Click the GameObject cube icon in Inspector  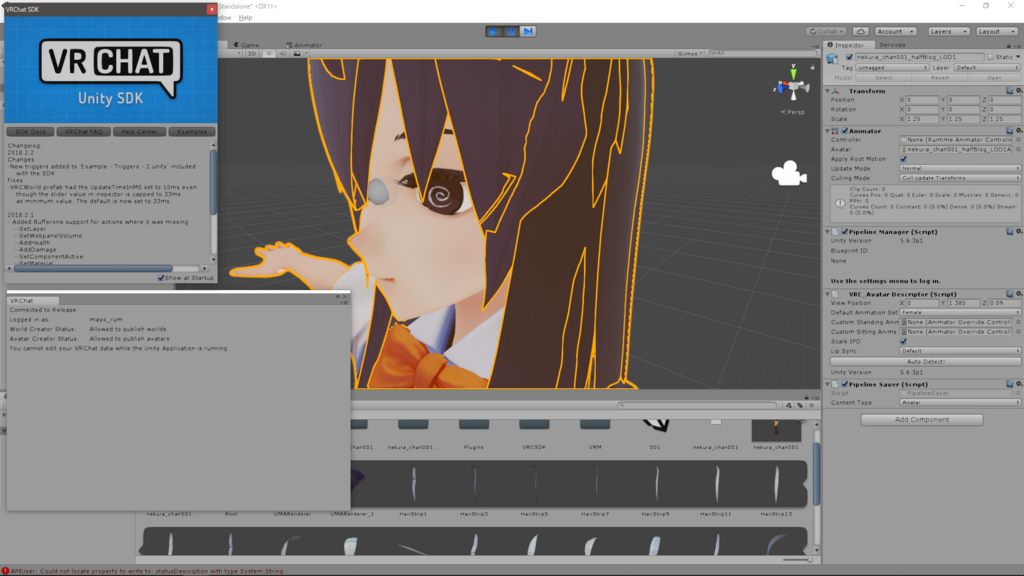(833, 59)
